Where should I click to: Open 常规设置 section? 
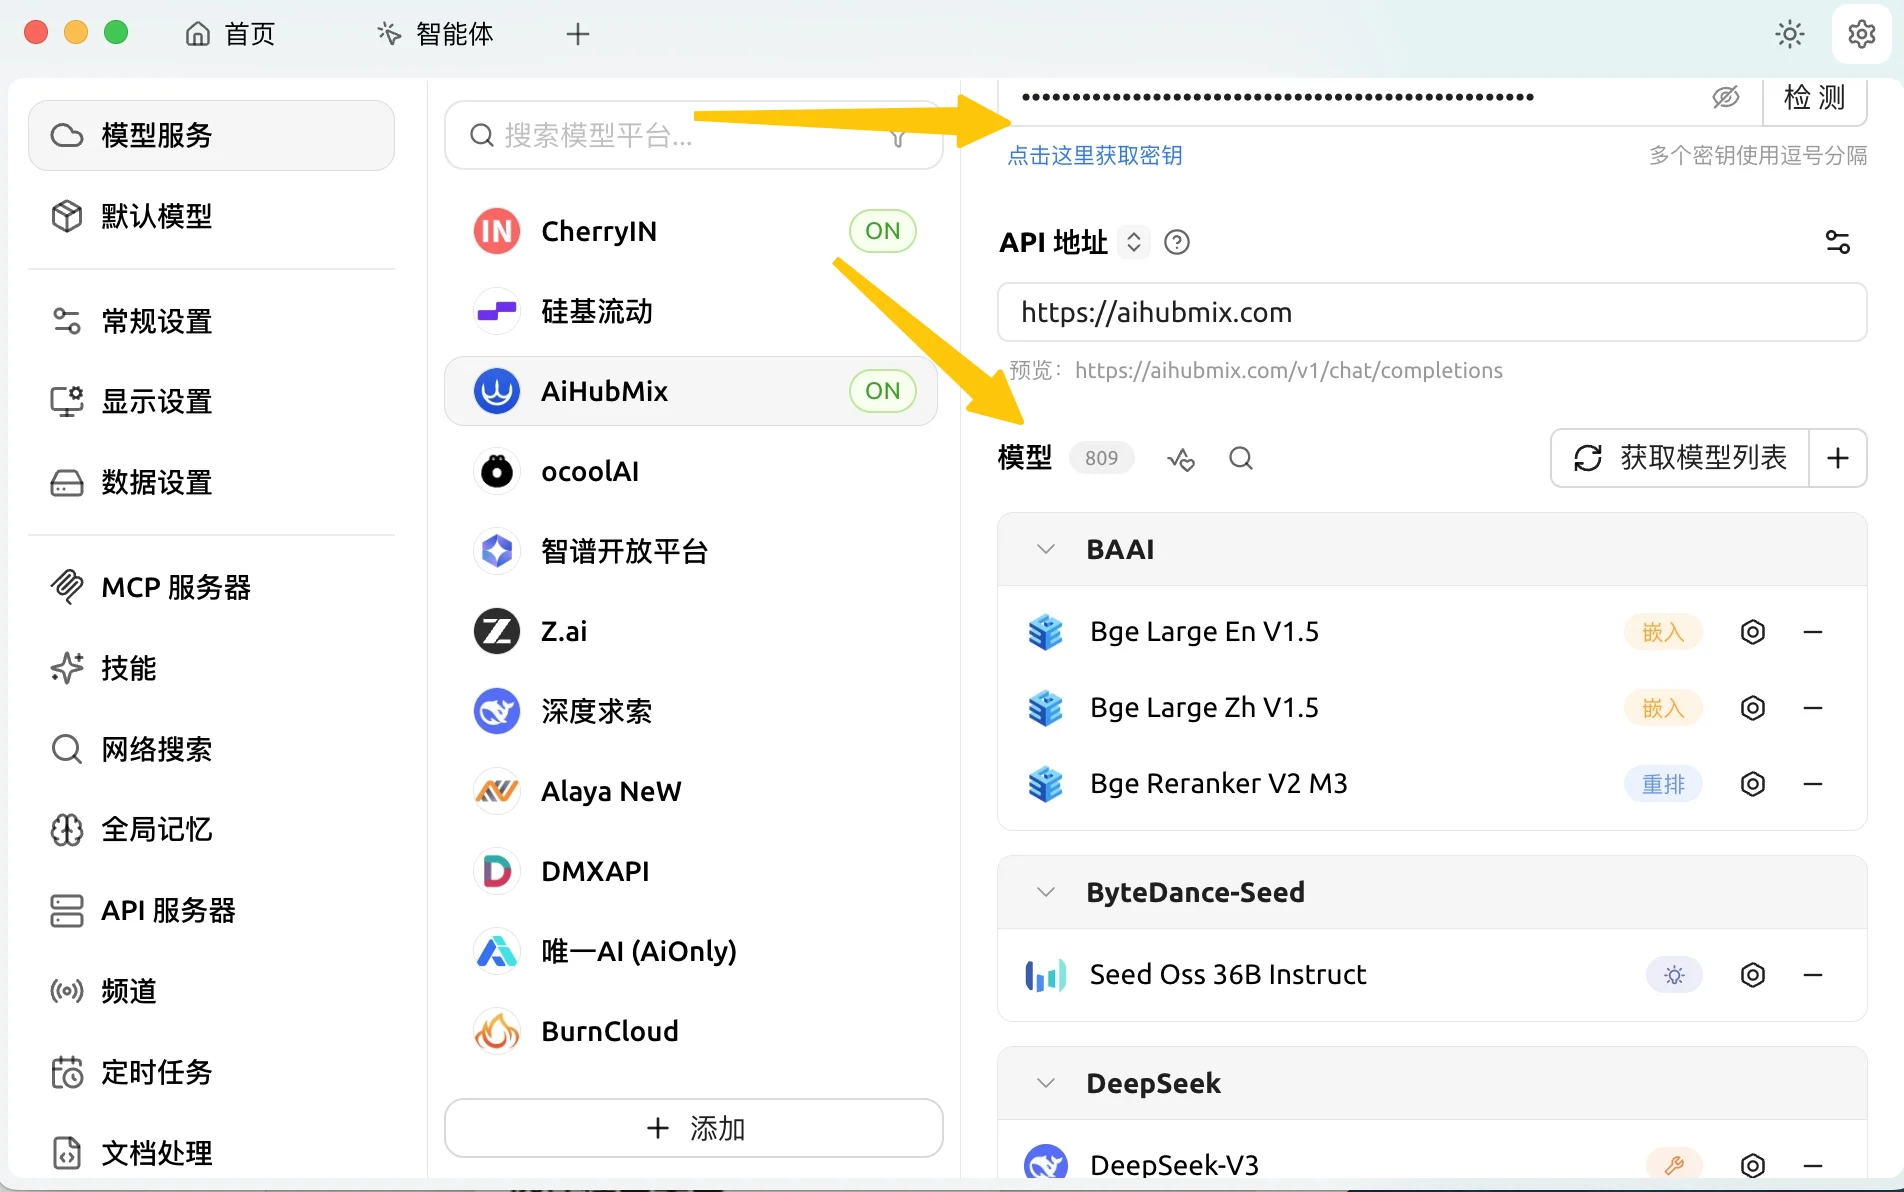point(212,321)
